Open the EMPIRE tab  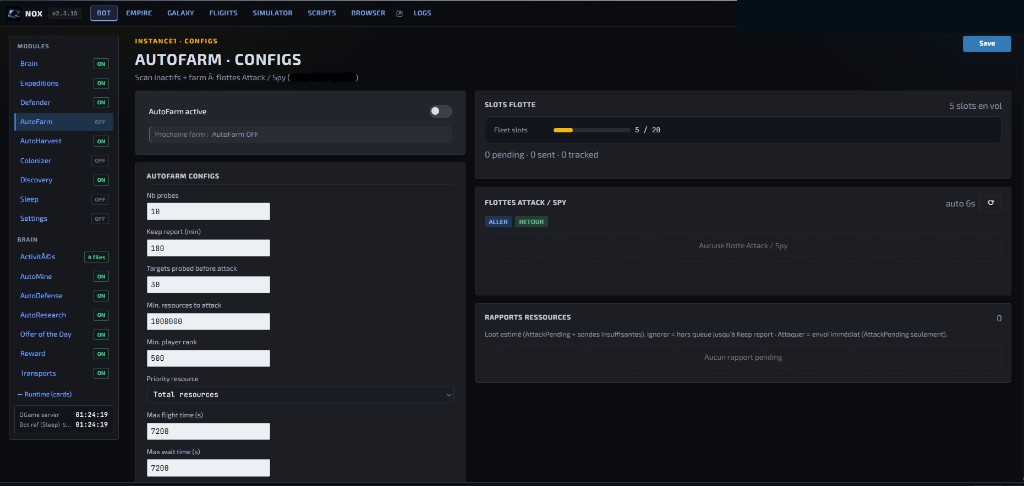pyautogui.click(x=139, y=13)
